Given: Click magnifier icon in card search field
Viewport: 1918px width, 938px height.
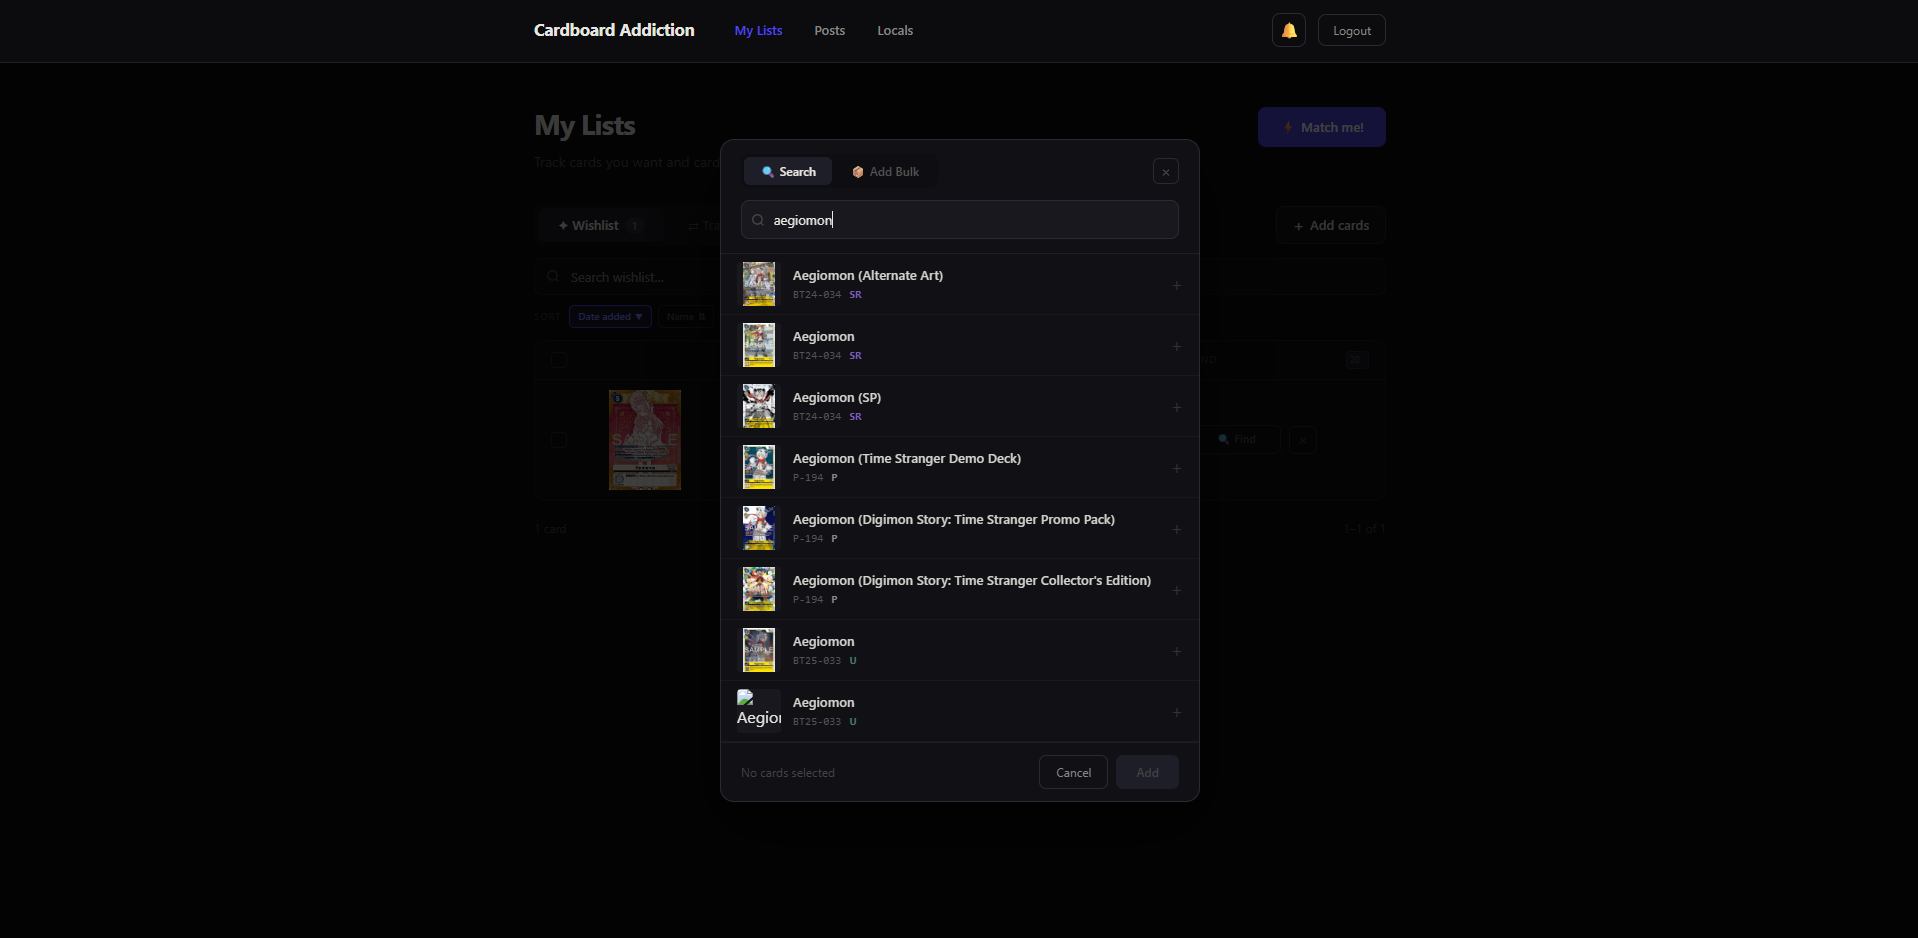Looking at the screenshot, I should (x=758, y=220).
